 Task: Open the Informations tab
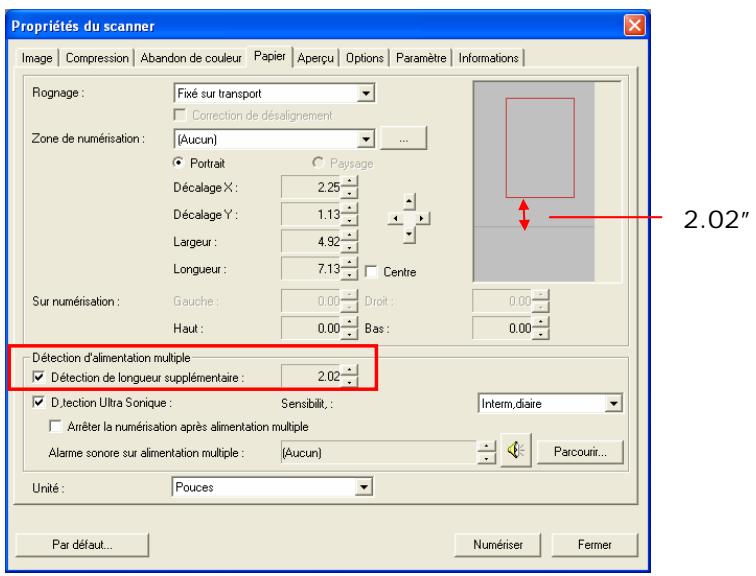[x=488, y=58]
